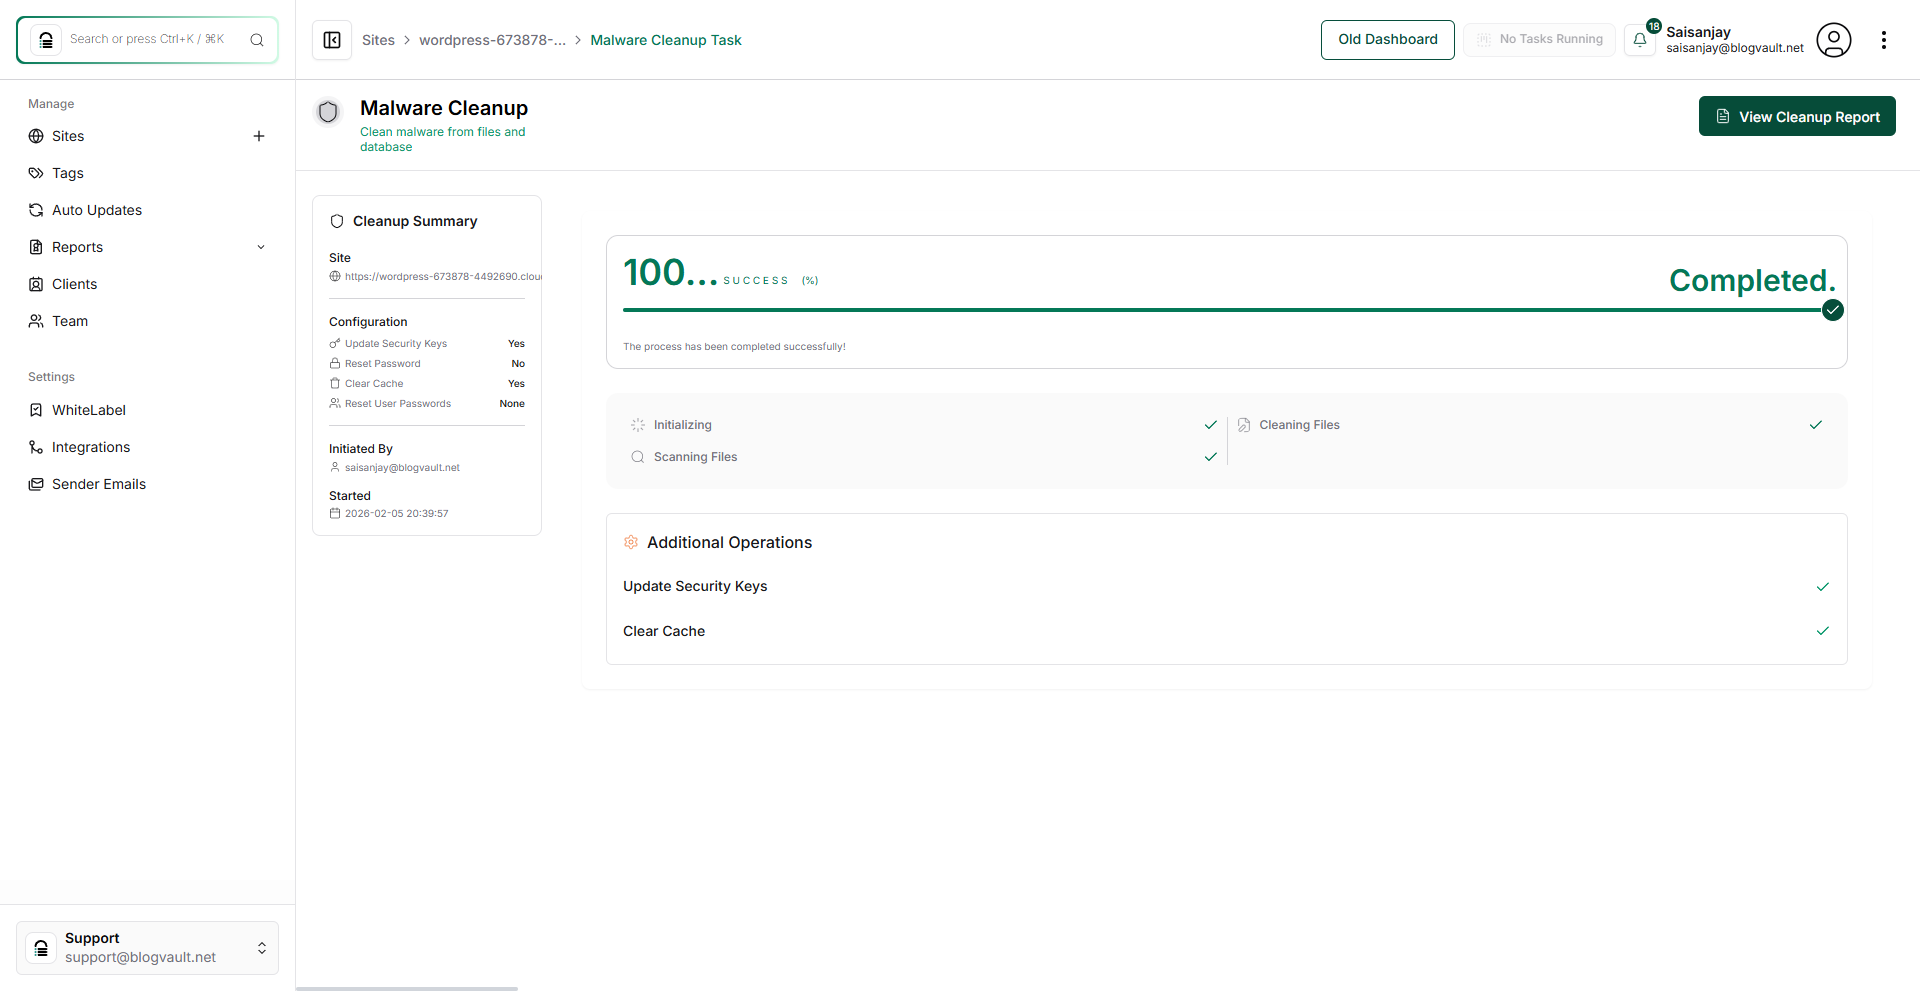Open the notifications bell
Image resolution: width=1920 pixels, height=991 pixels.
tap(1640, 40)
